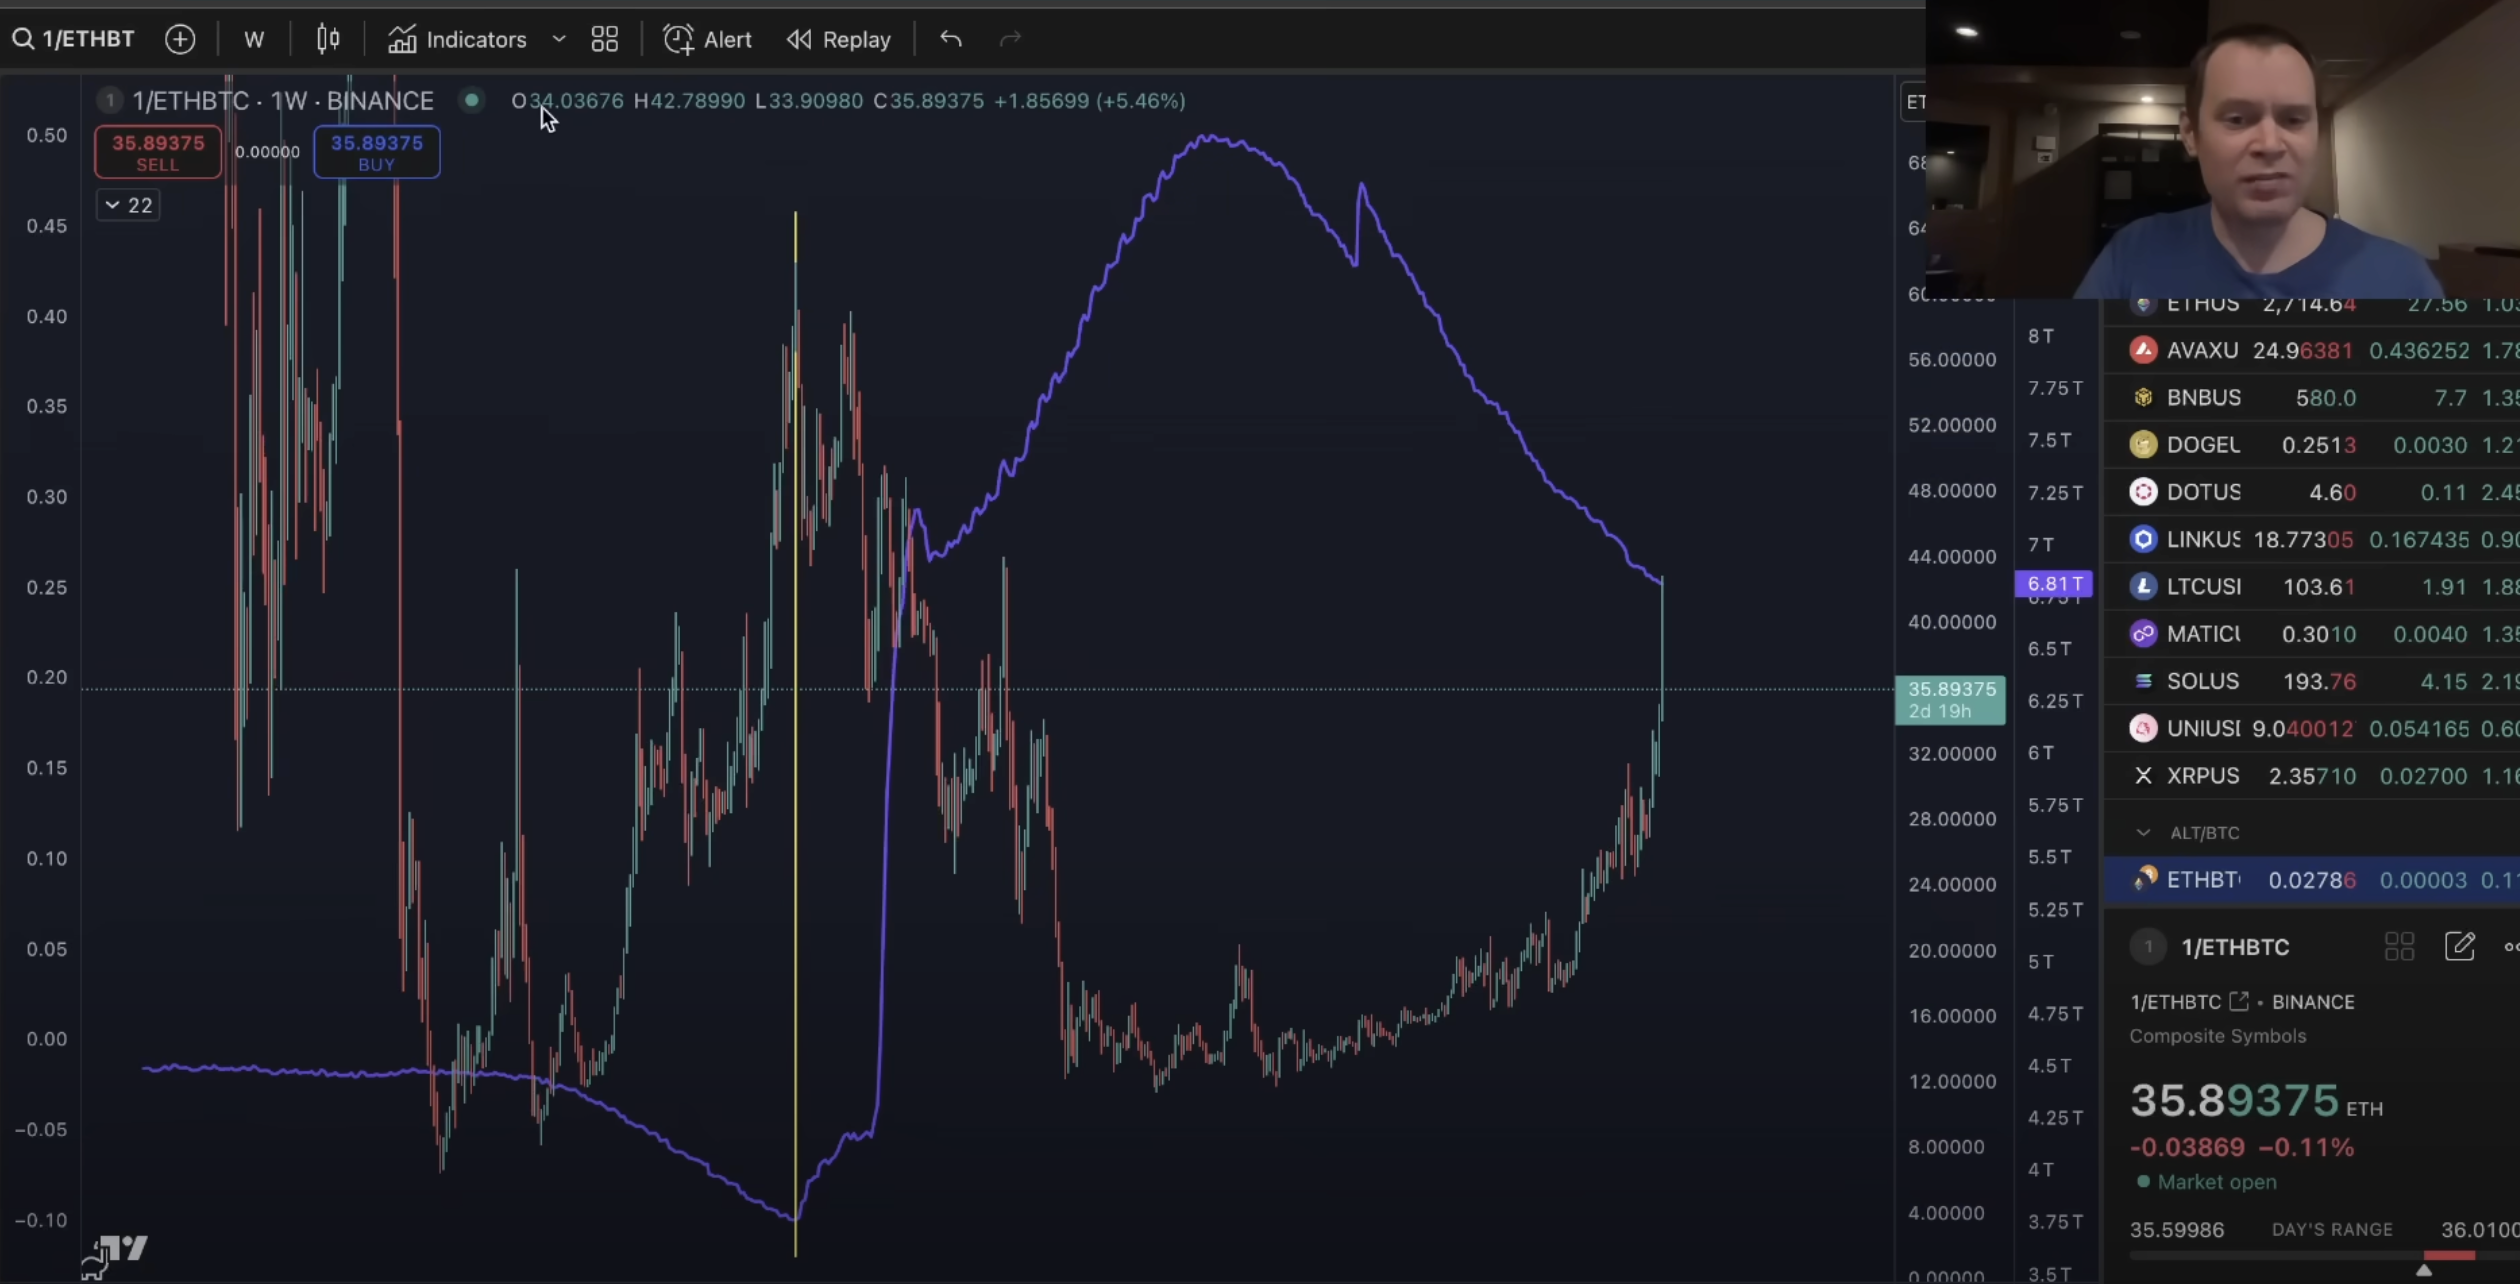Expand the Indicators favorites dropdown arrow
This screenshot has width=2520, height=1284.
click(x=559, y=39)
